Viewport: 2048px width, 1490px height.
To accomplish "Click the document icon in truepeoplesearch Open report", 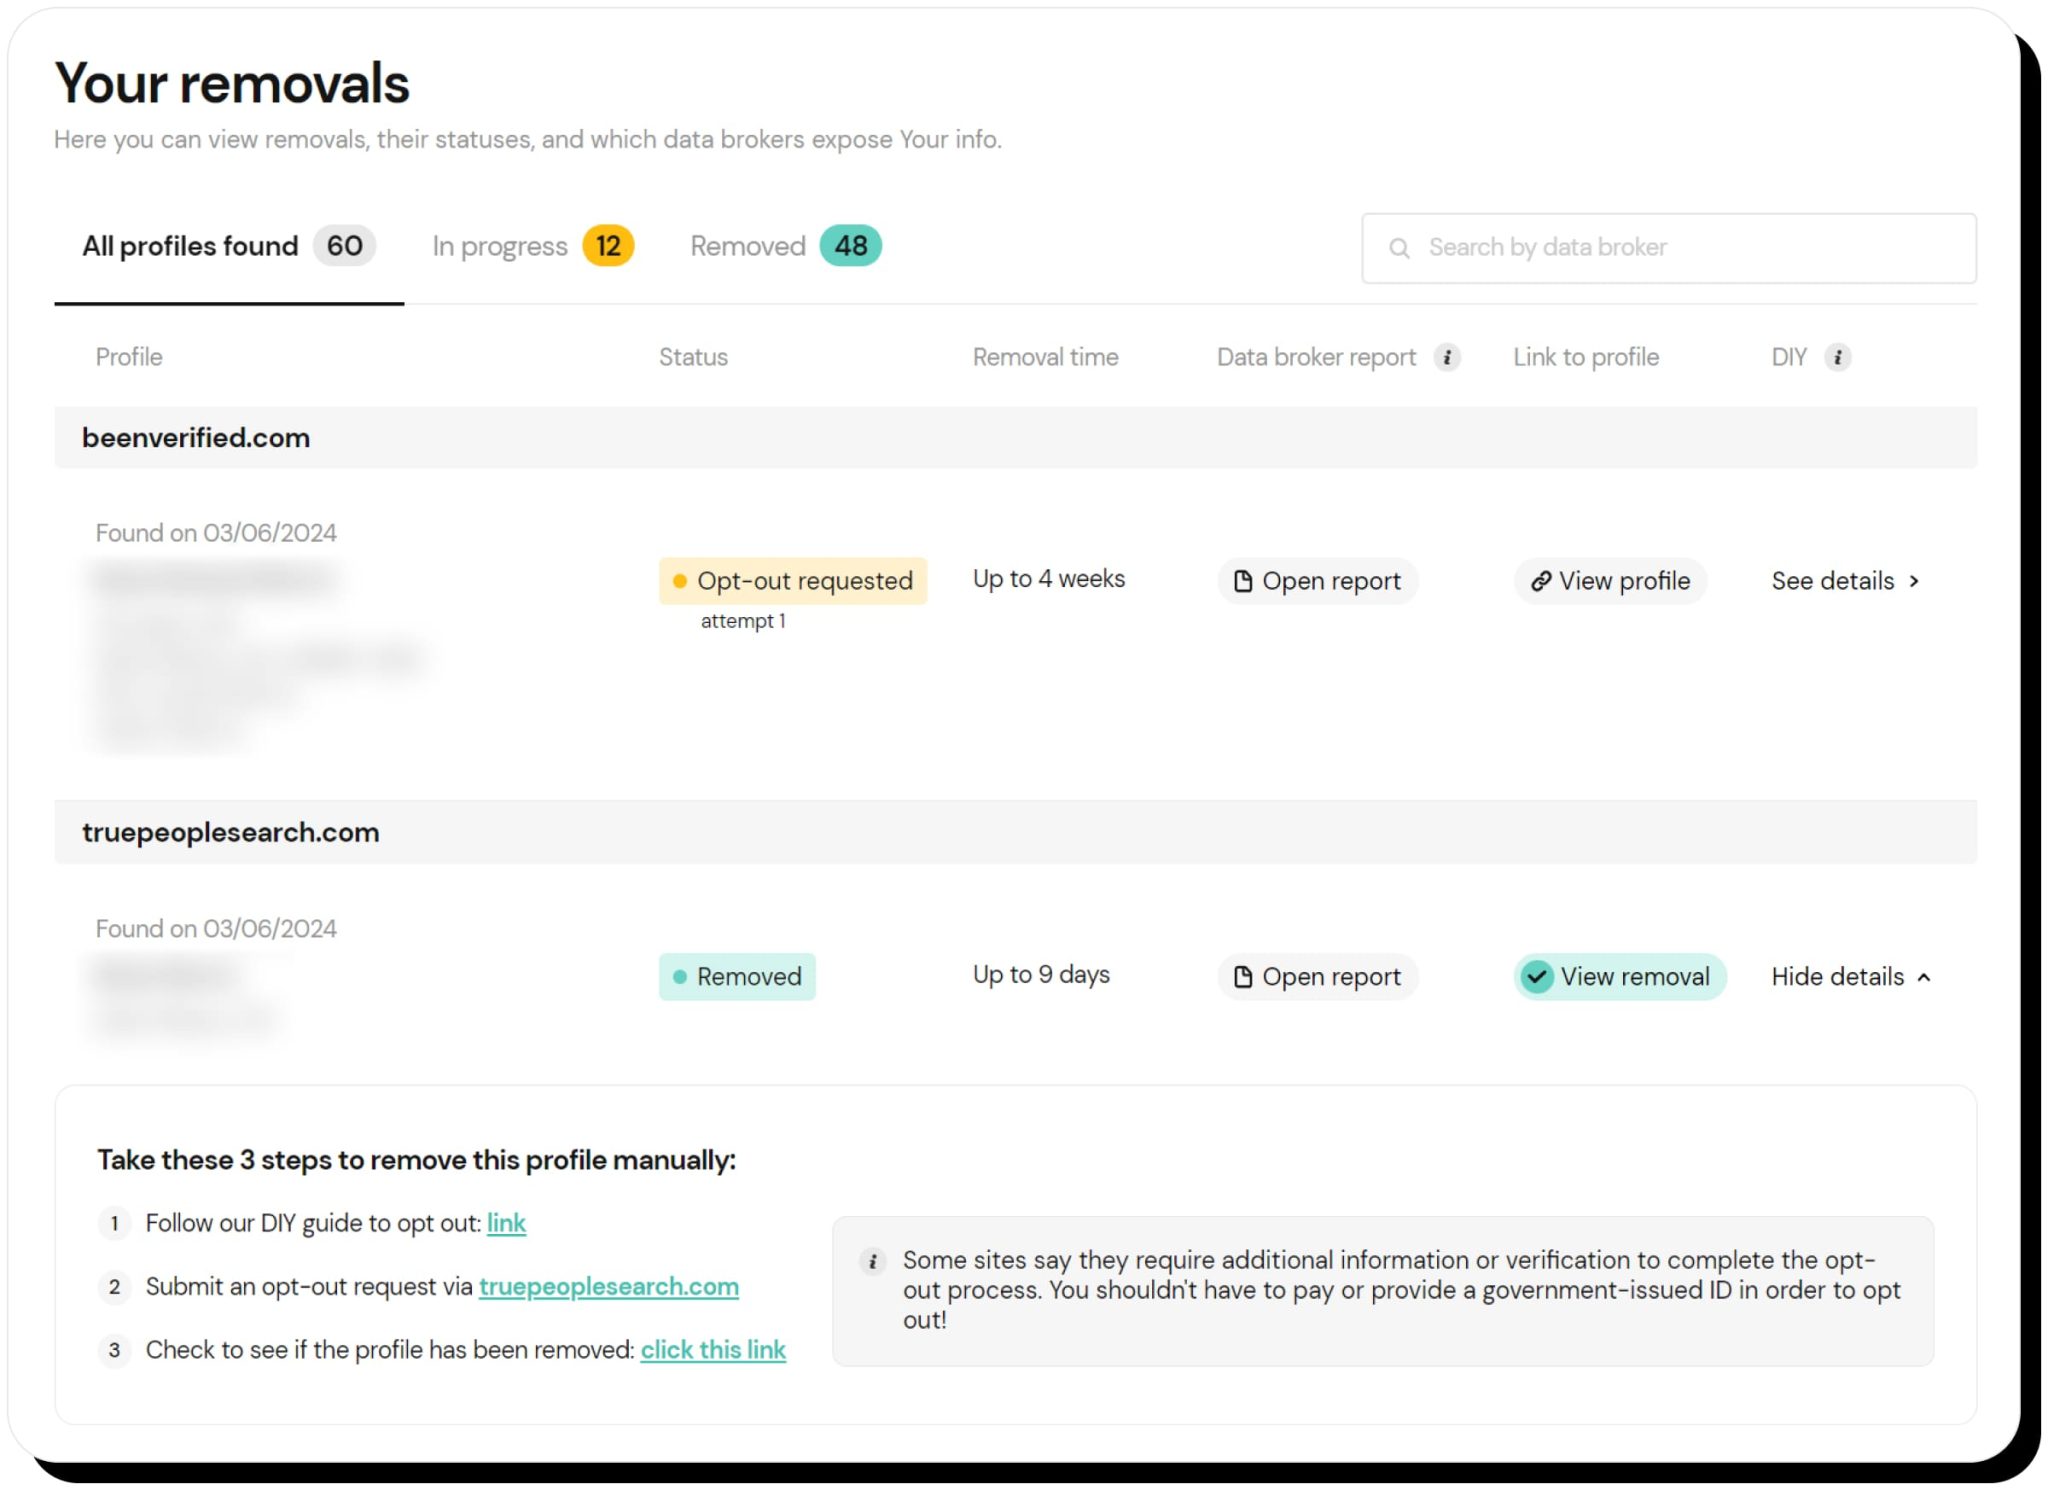I will pyautogui.click(x=1242, y=977).
